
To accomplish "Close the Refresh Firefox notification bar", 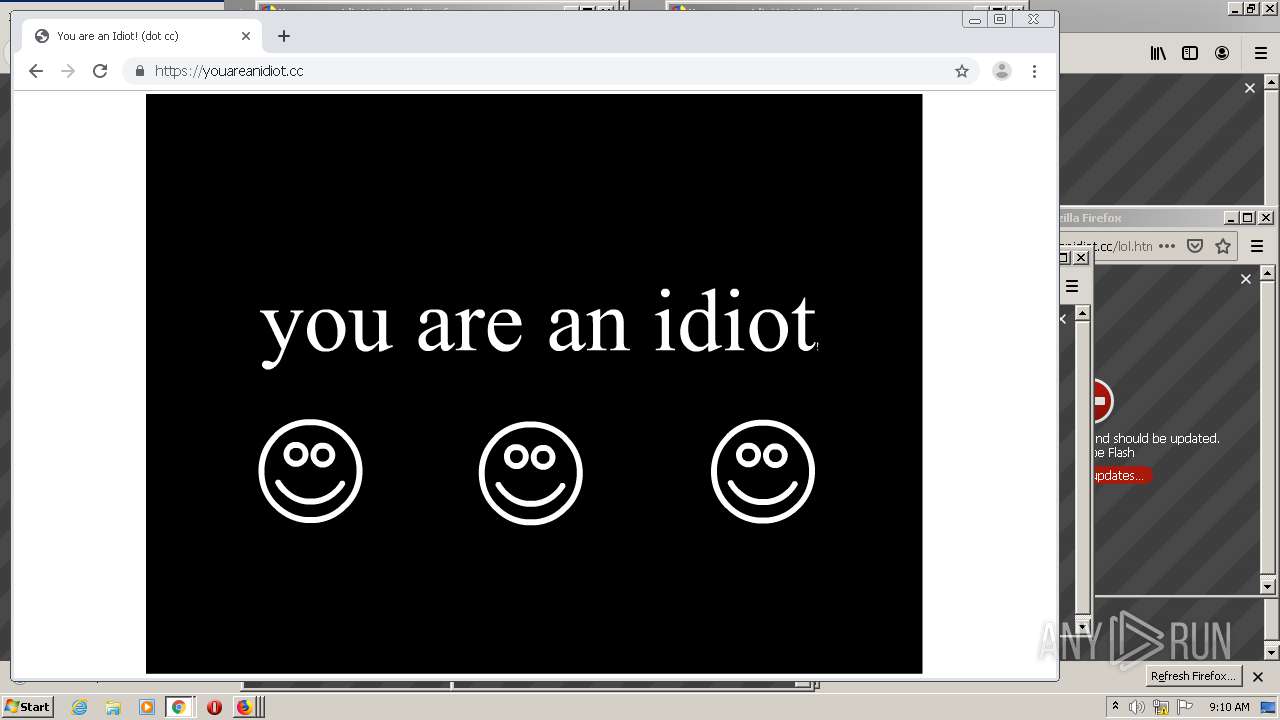I will click(1258, 677).
